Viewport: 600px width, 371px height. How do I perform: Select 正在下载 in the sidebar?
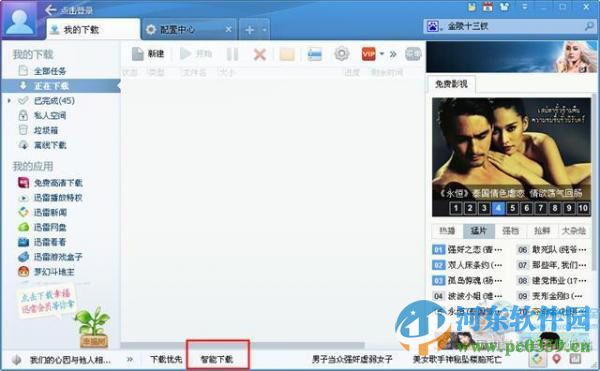[61, 86]
